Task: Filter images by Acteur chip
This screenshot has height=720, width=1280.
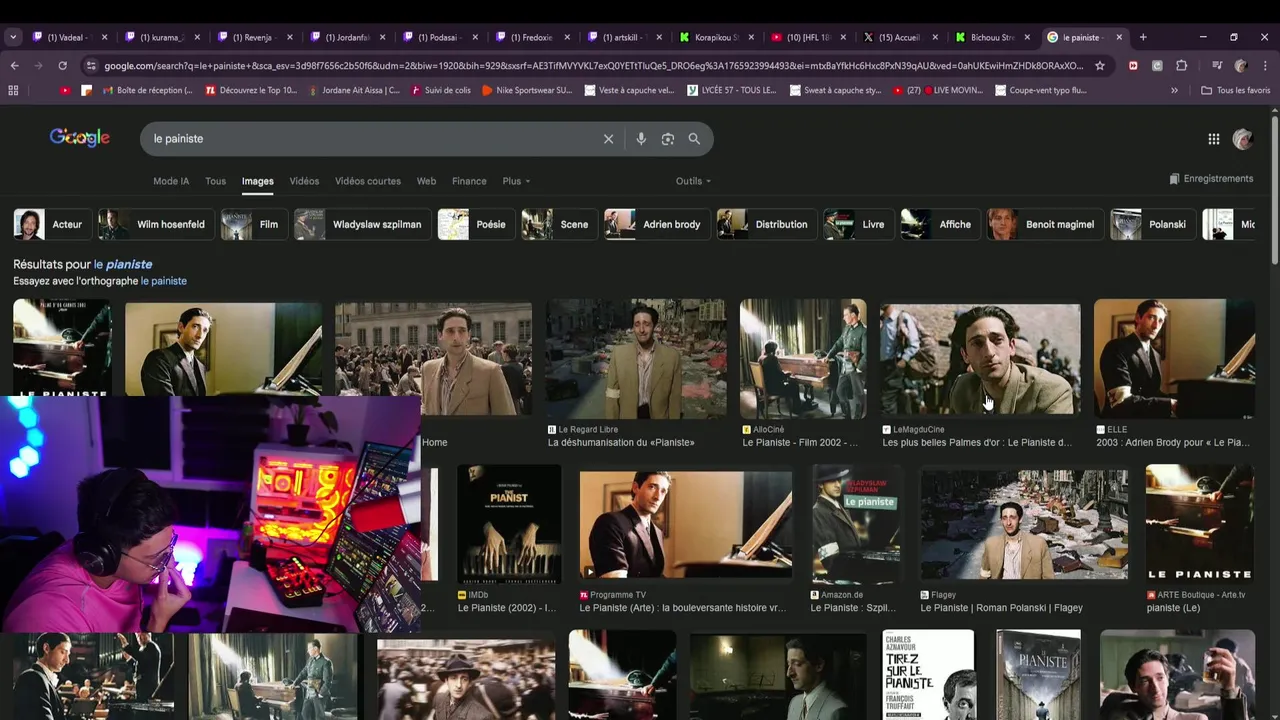Action: click(53, 224)
